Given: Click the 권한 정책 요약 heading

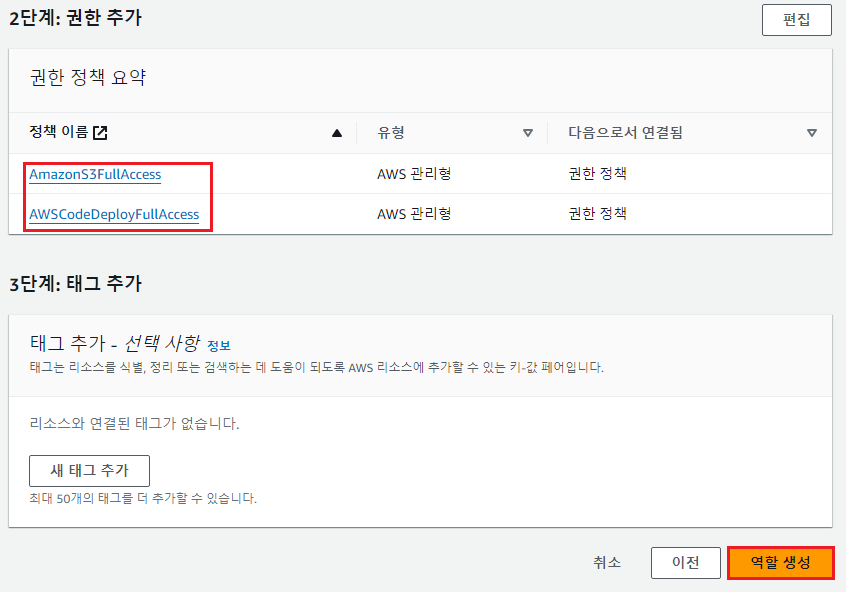Looking at the screenshot, I should [x=88, y=77].
